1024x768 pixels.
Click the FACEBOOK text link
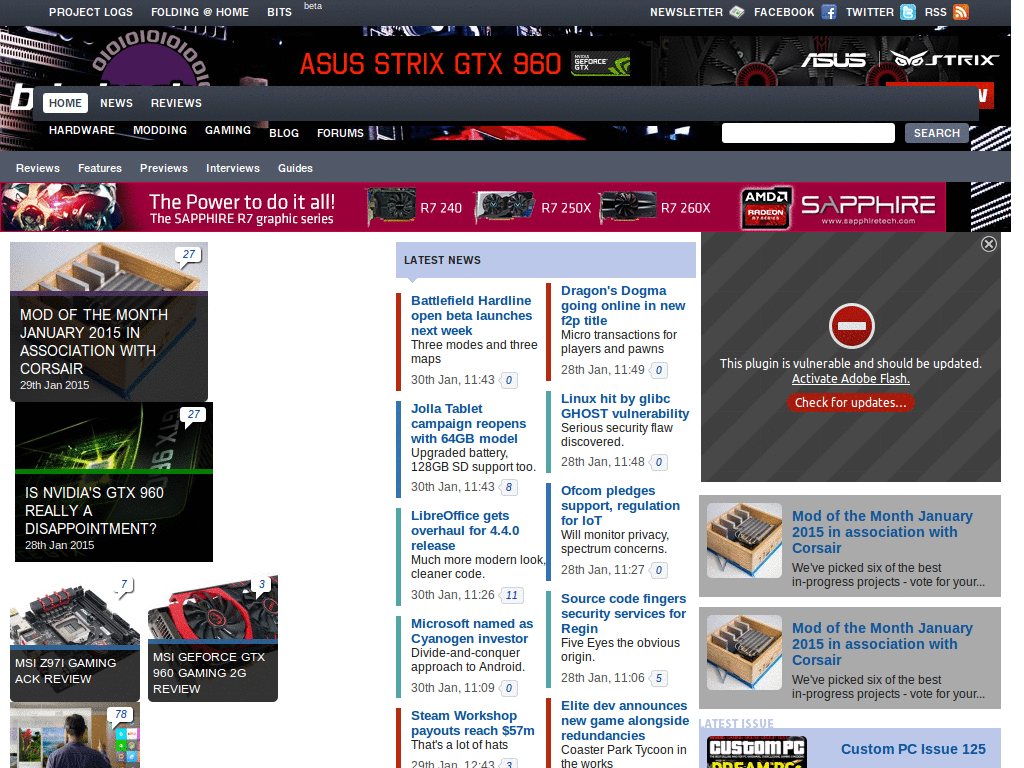pyautogui.click(x=784, y=12)
